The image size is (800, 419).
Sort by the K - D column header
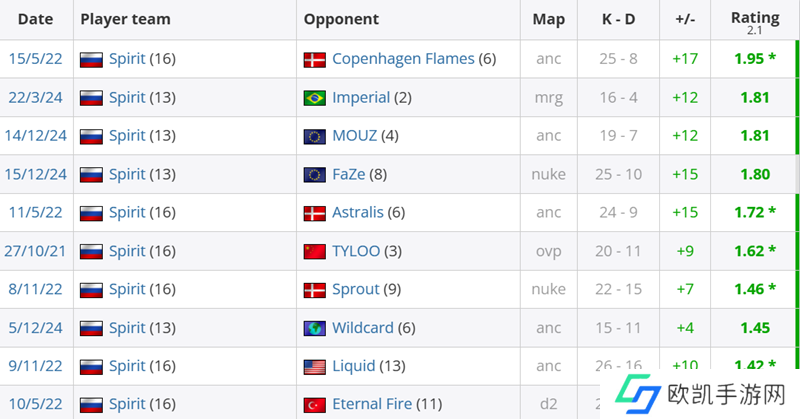[617, 19]
